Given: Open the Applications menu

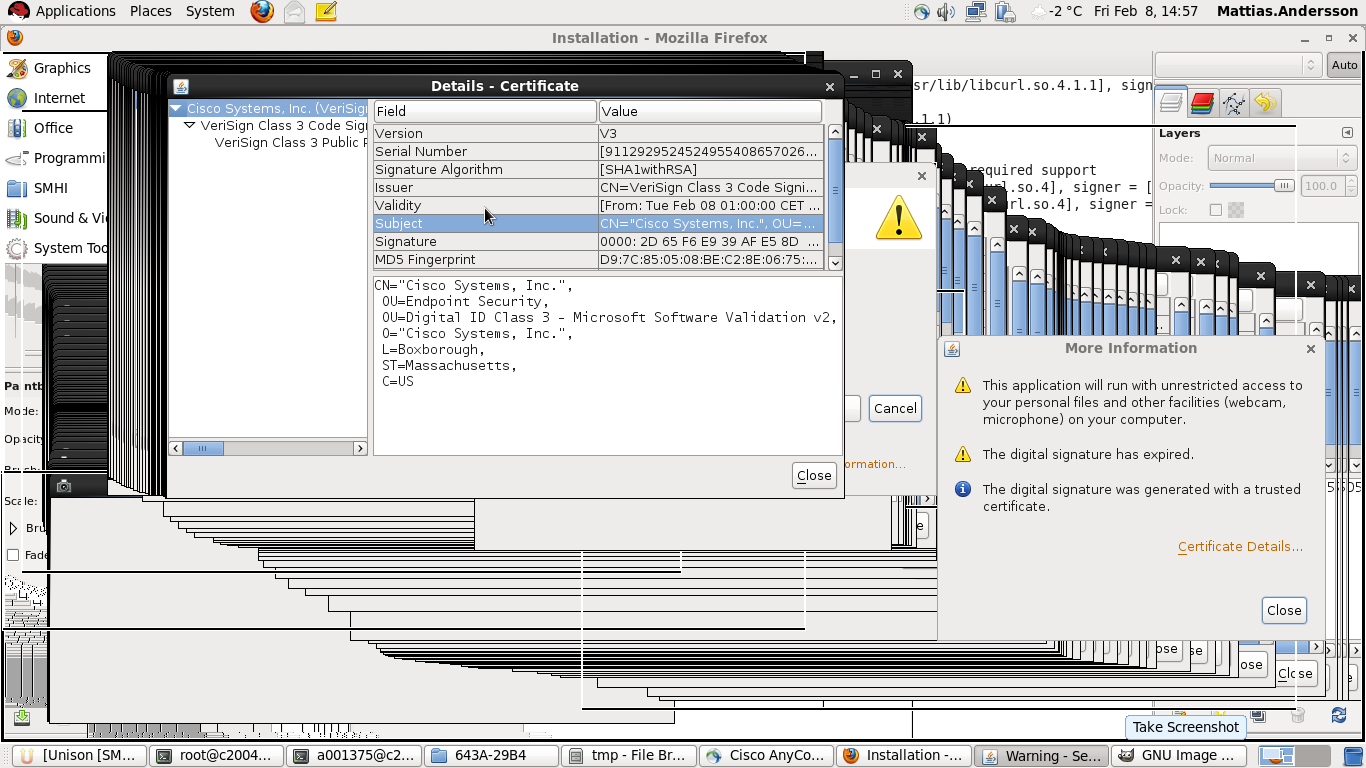Looking at the screenshot, I should pos(76,11).
